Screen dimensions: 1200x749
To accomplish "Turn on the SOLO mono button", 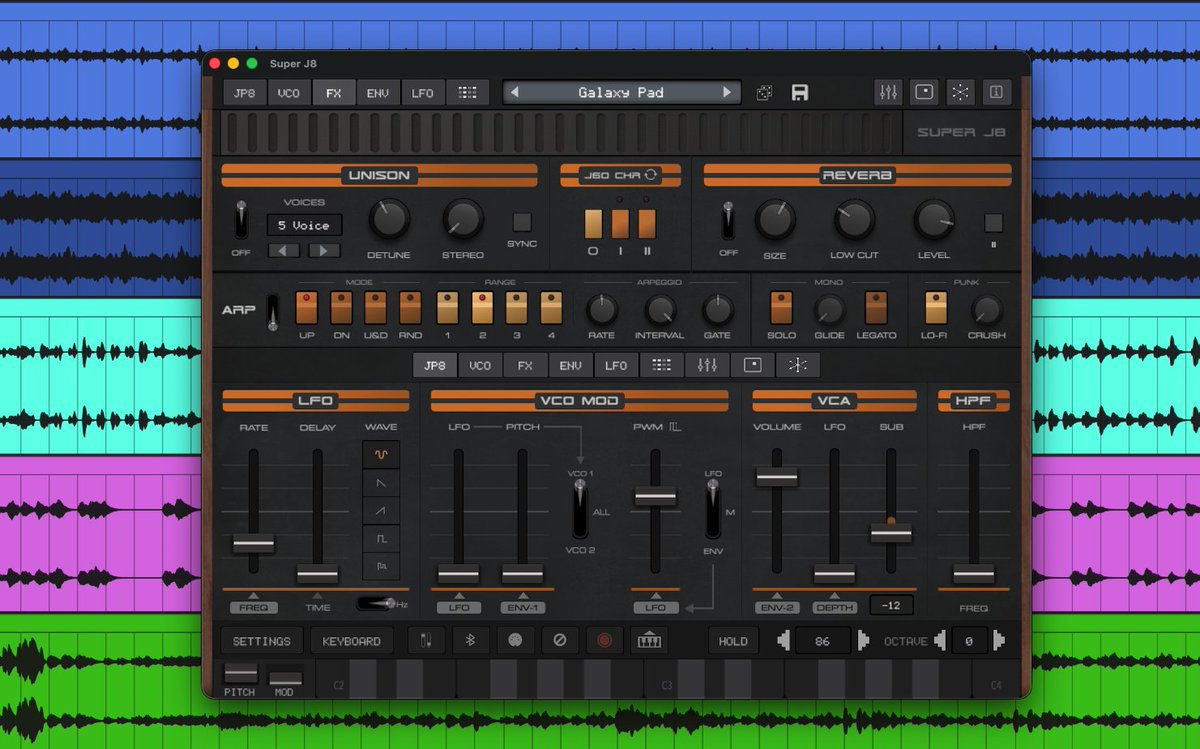I will [781, 308].
